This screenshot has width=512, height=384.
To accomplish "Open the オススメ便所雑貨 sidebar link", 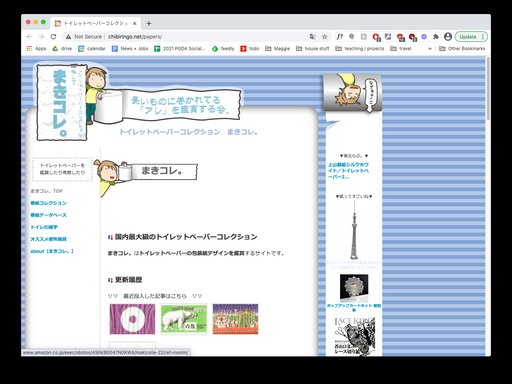I will (48, 239).
